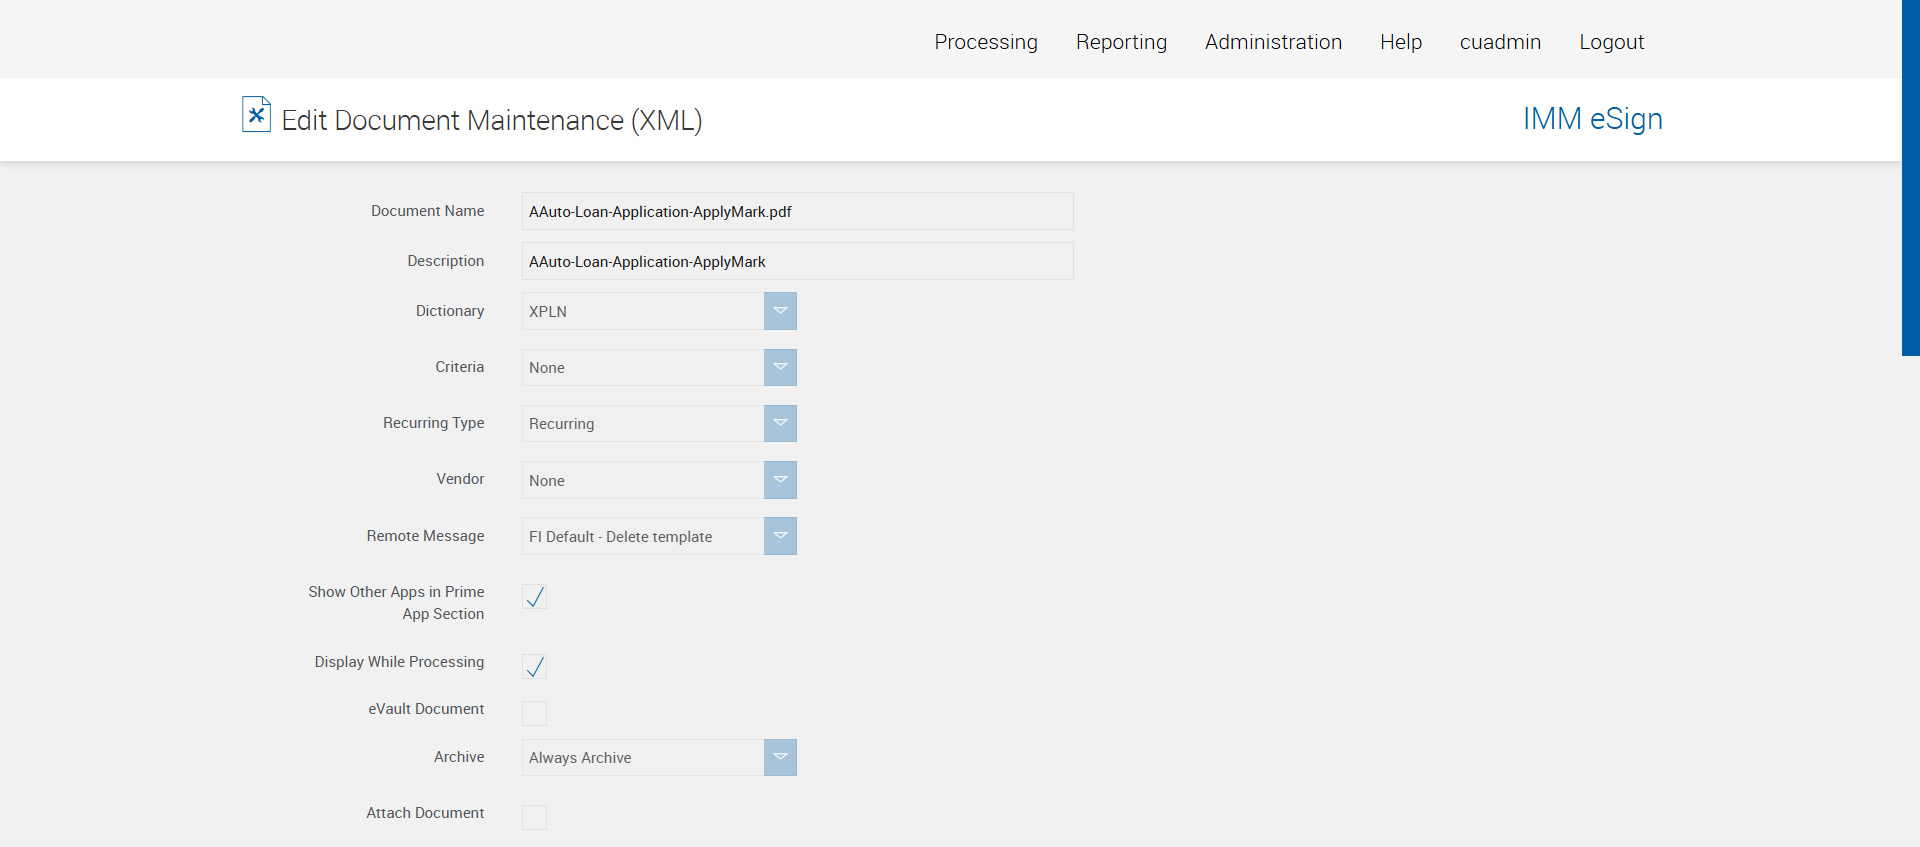Enable the eVault Document checkbox
This screenshot has width=1920, height=847.
(535, 713)
